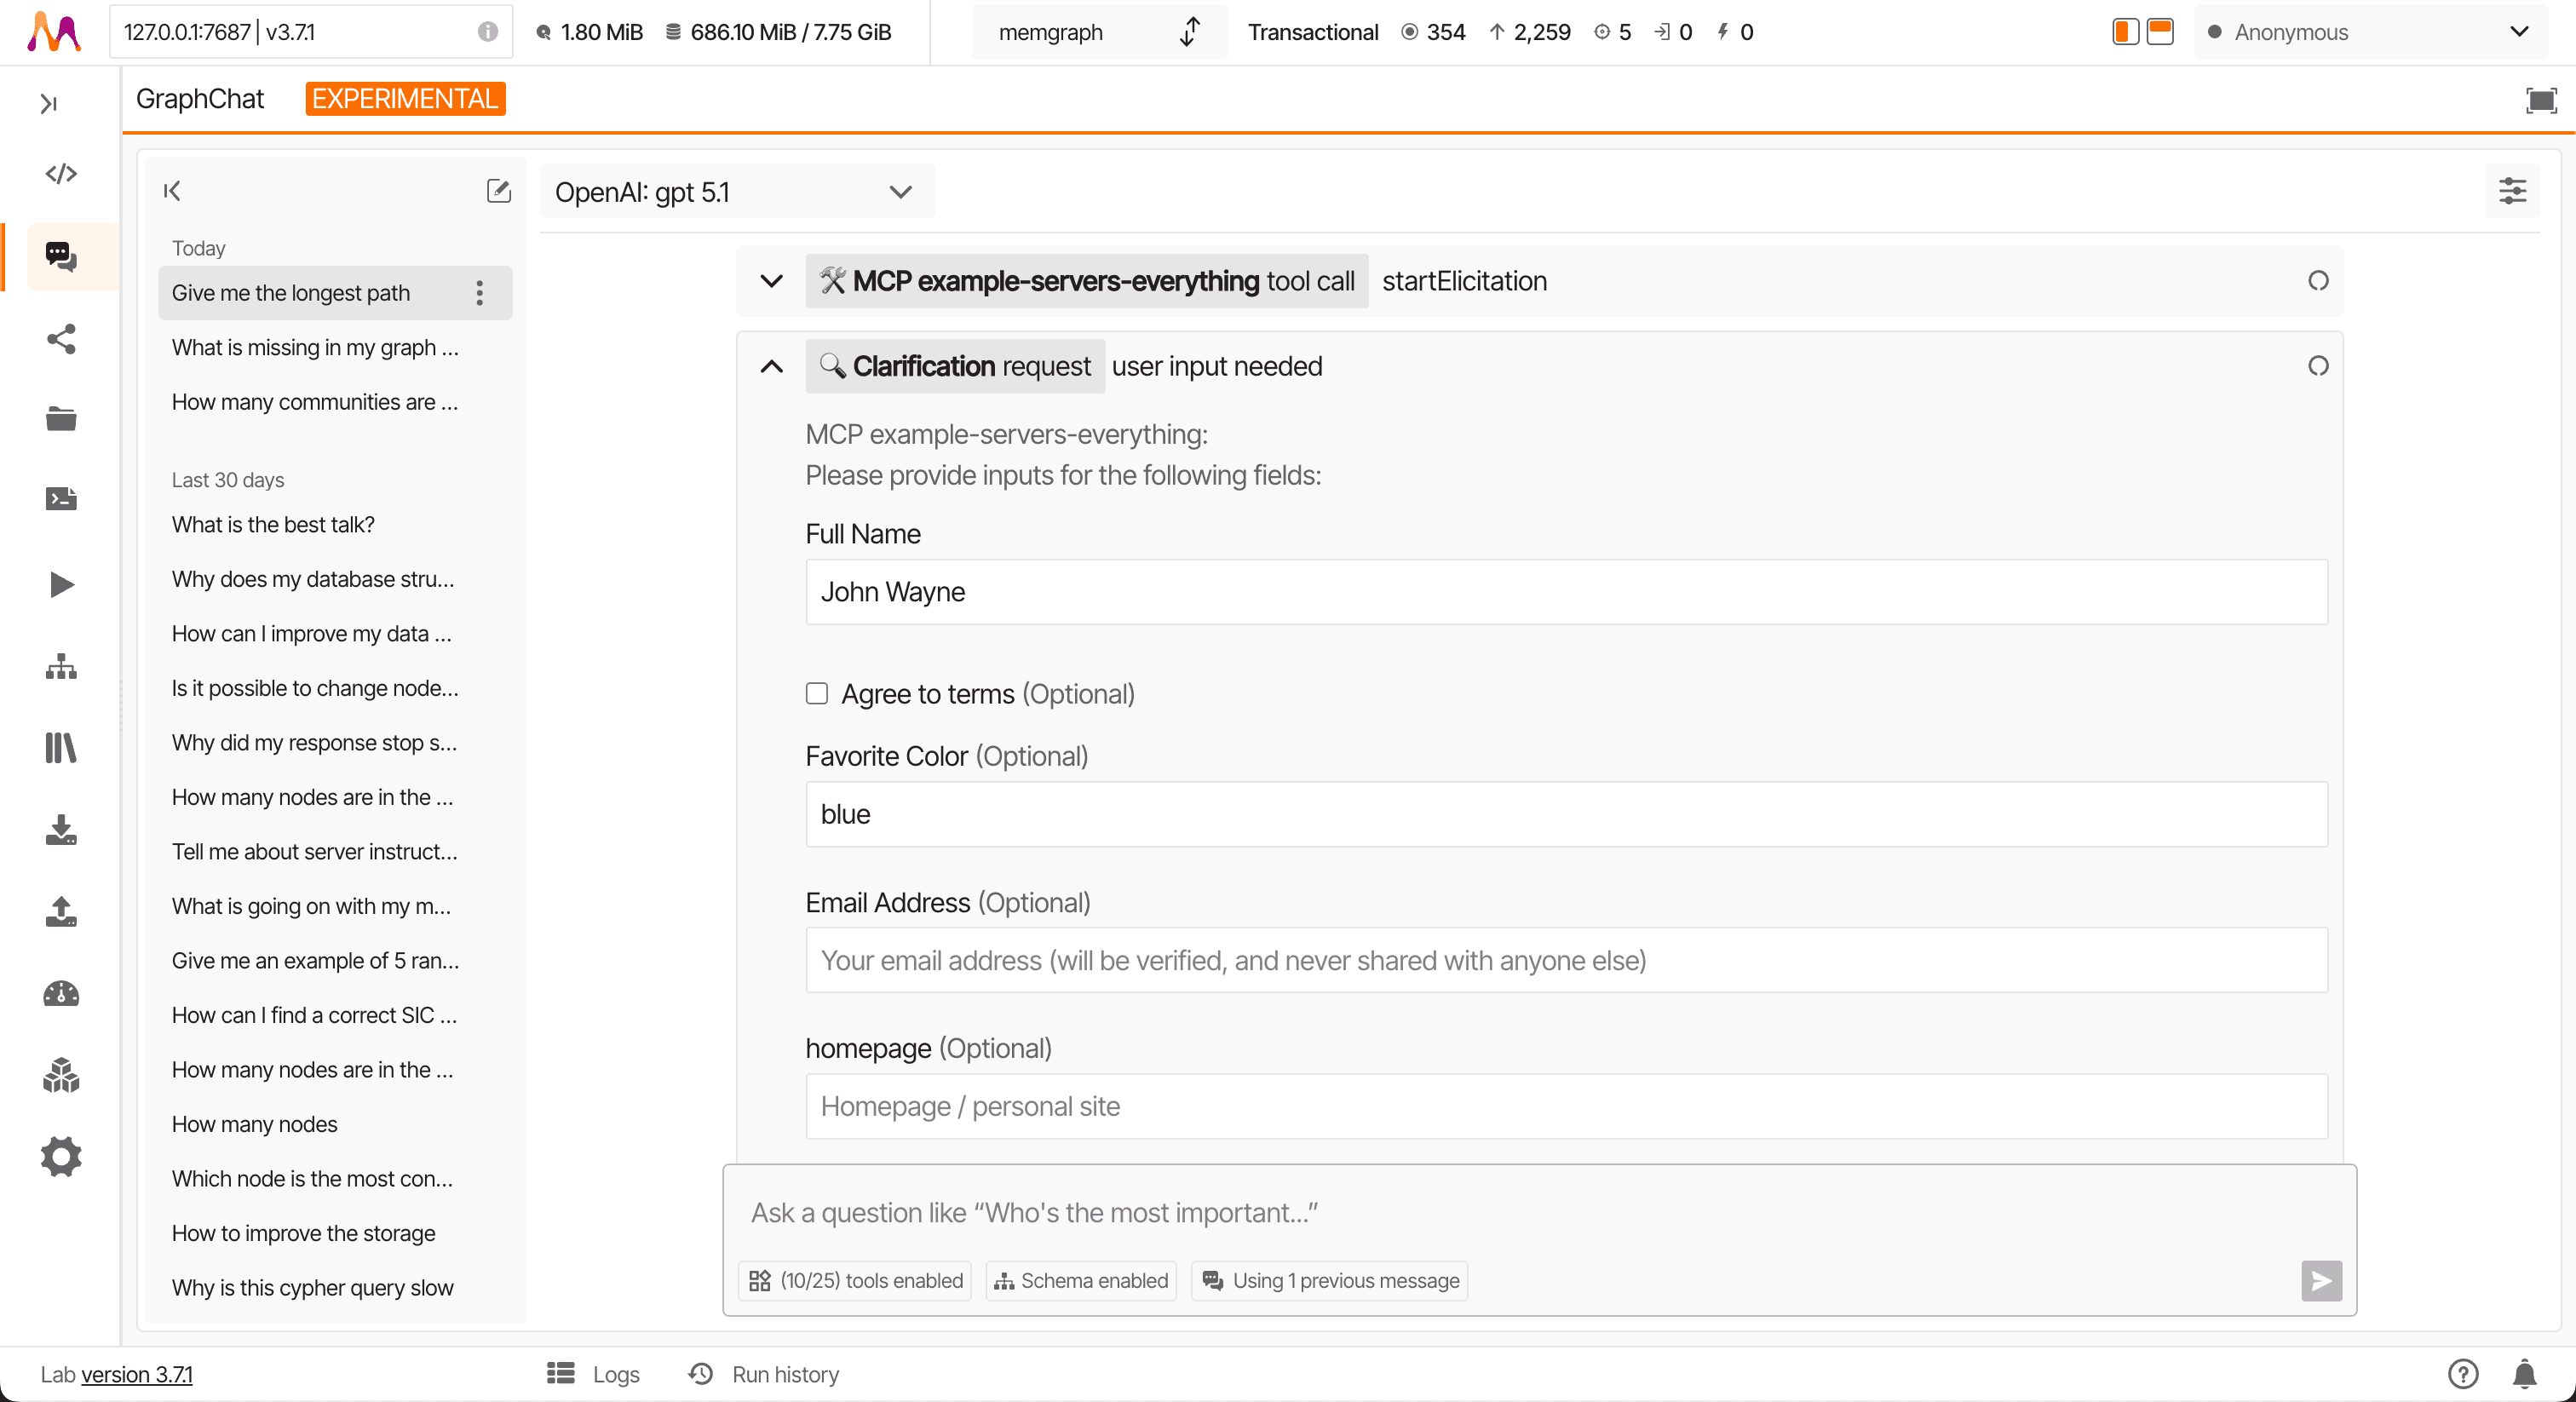Viewport: 2576px width, 1402px height.
Task: Start a new chat with the edit icon
Action: 498,191
